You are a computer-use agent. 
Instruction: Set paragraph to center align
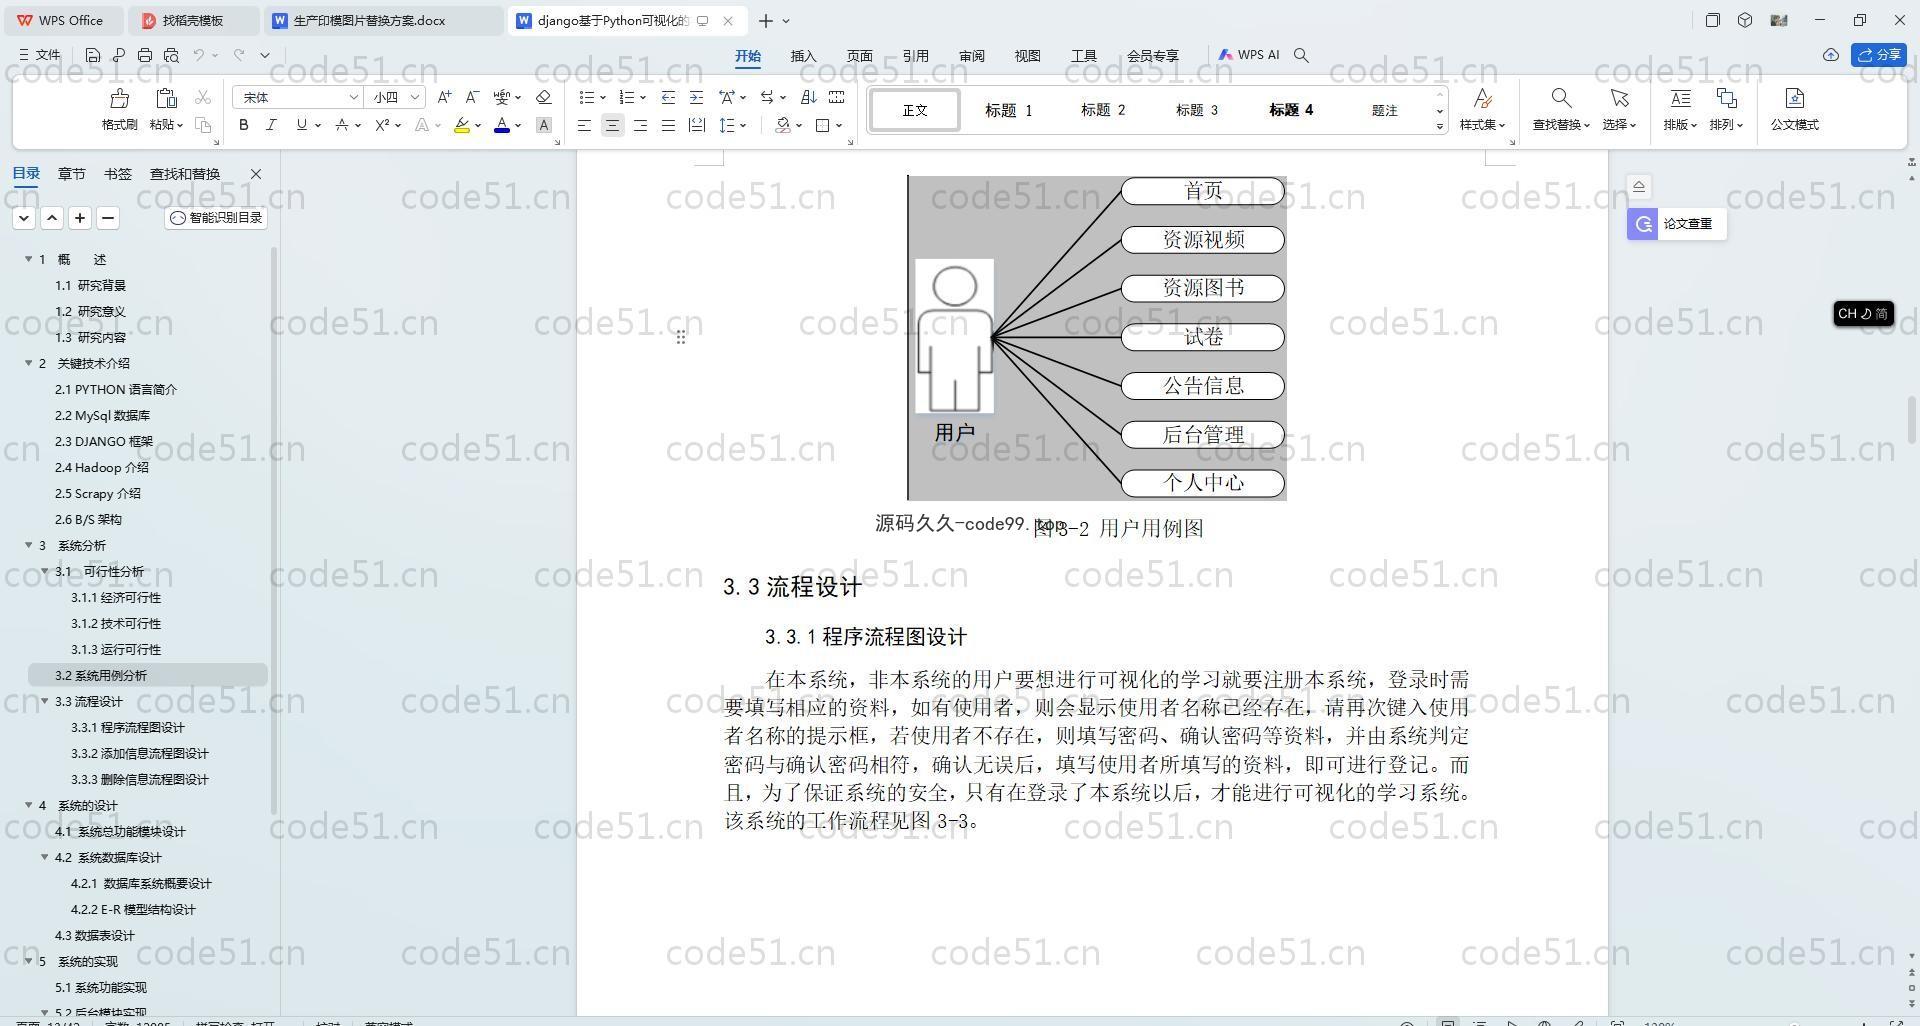(x=612, y=125)
